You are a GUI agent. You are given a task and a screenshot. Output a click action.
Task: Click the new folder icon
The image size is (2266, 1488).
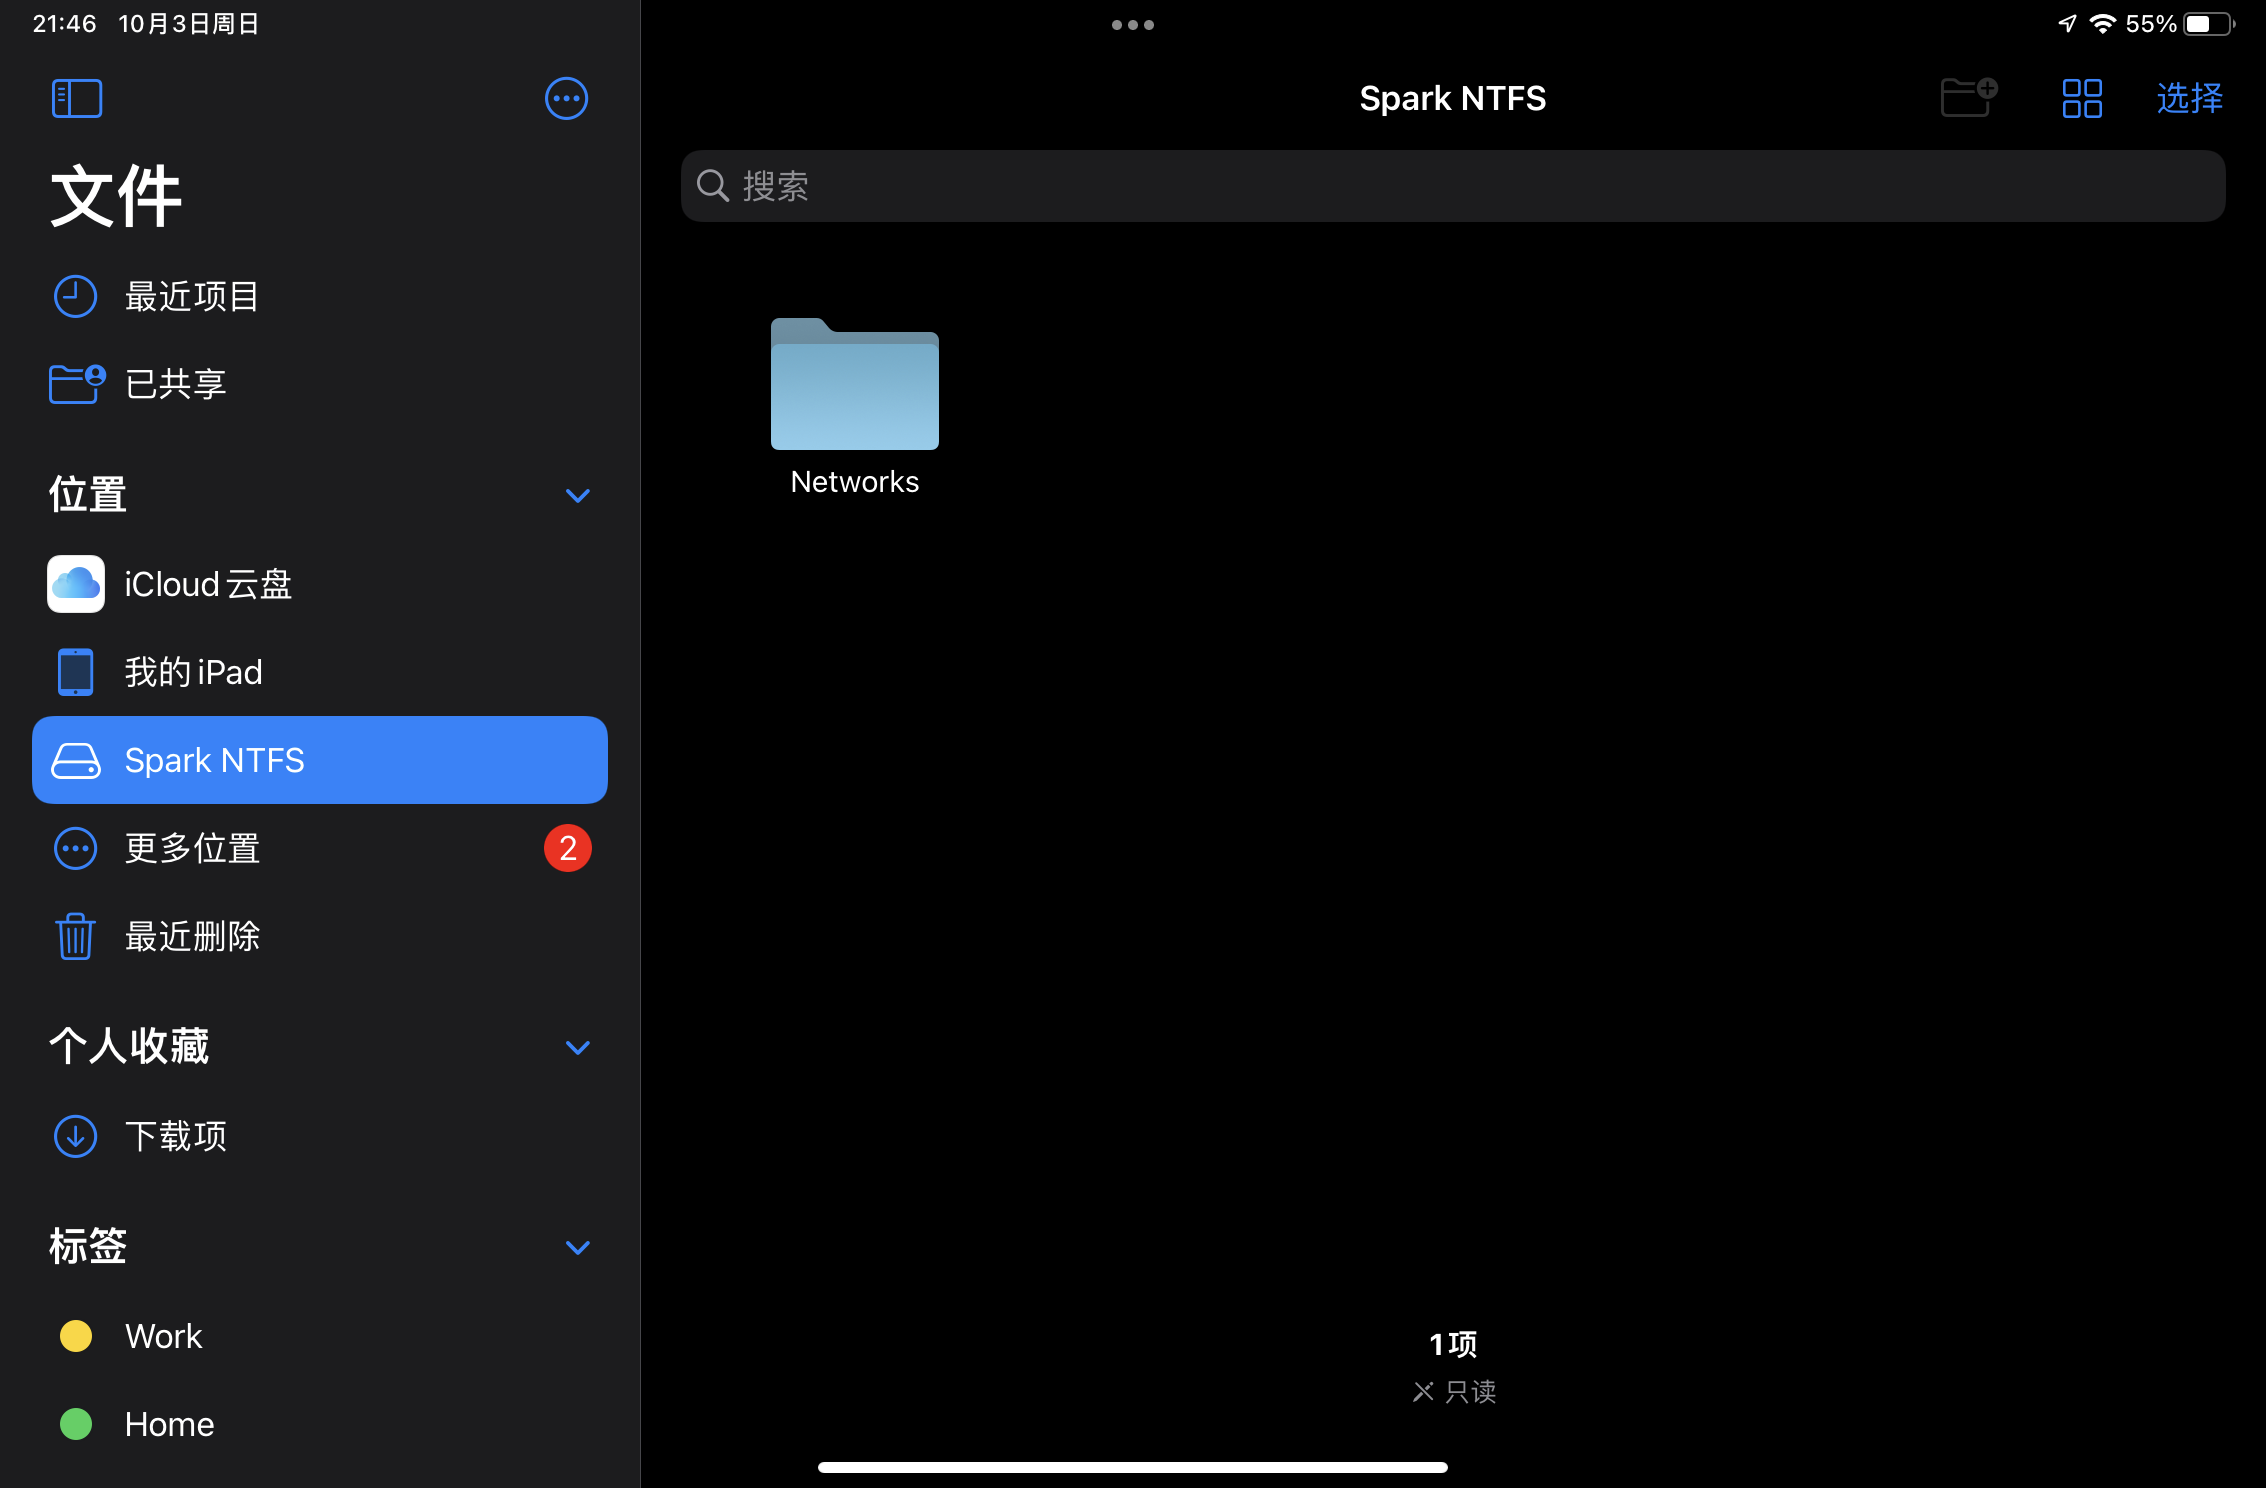[x=1967, y=98]
